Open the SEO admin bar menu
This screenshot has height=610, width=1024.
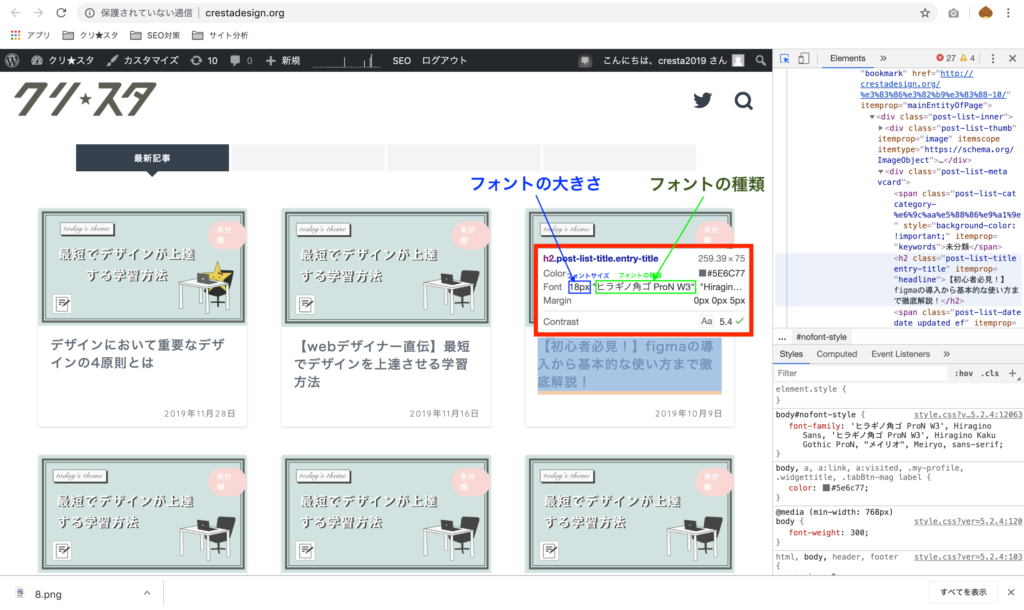coord(402,61)
